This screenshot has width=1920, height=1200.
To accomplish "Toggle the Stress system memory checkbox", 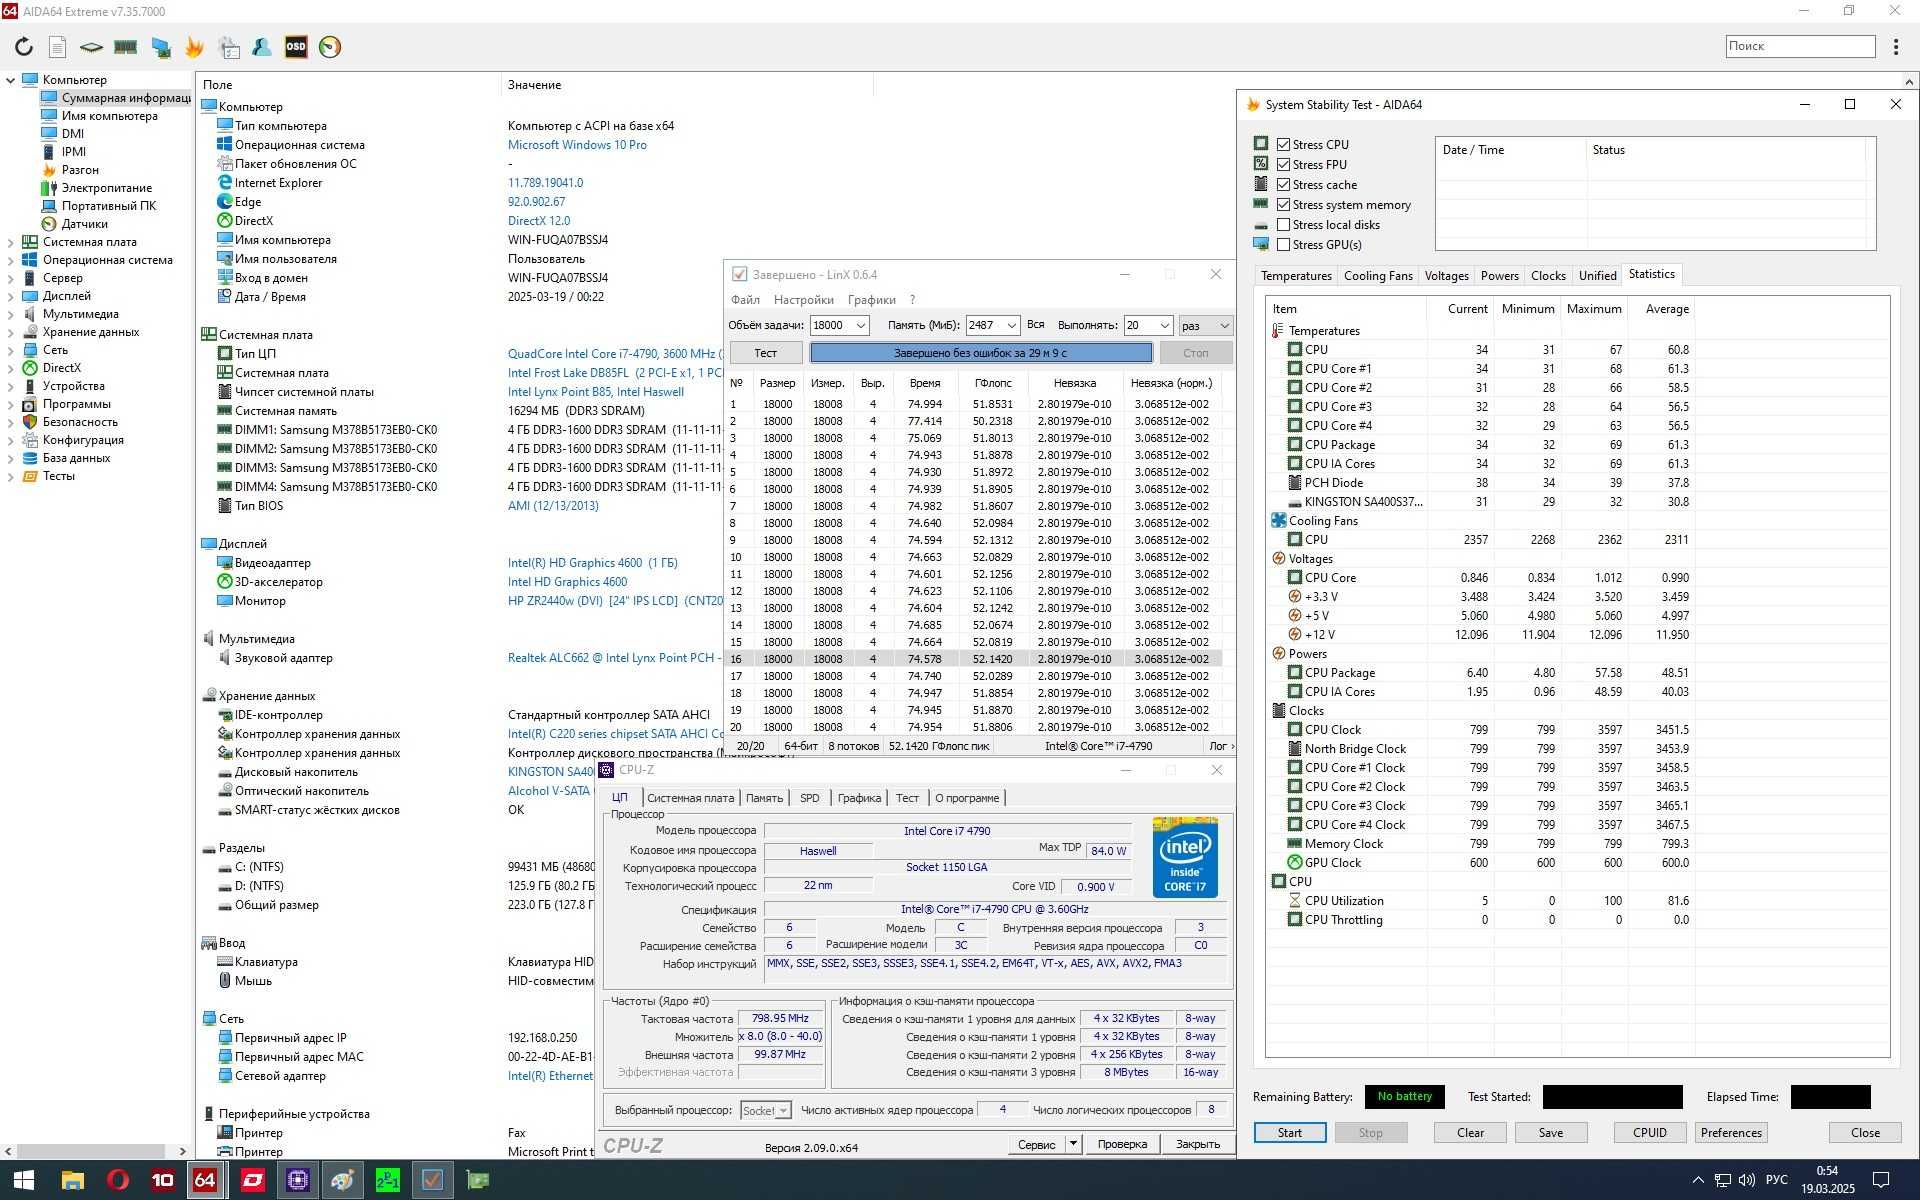I will tap(1283, 205).
